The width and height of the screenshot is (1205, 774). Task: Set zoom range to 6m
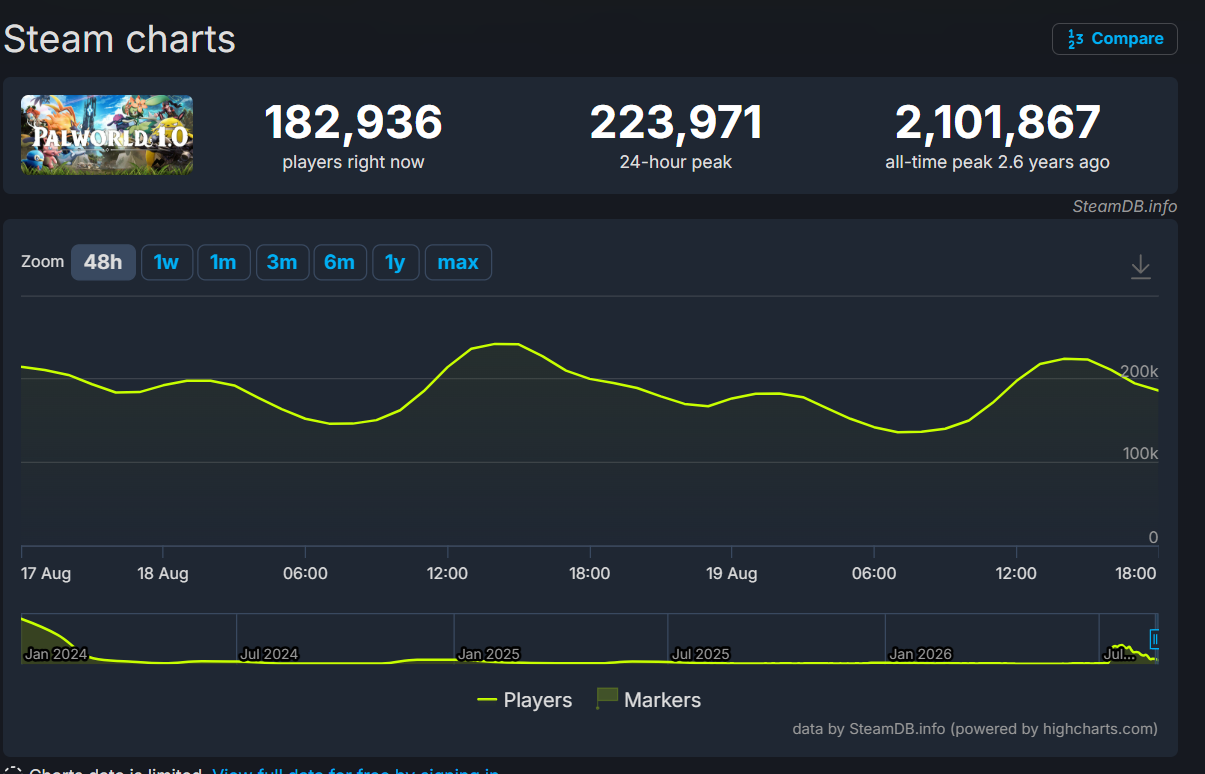[x=340, y=263]
